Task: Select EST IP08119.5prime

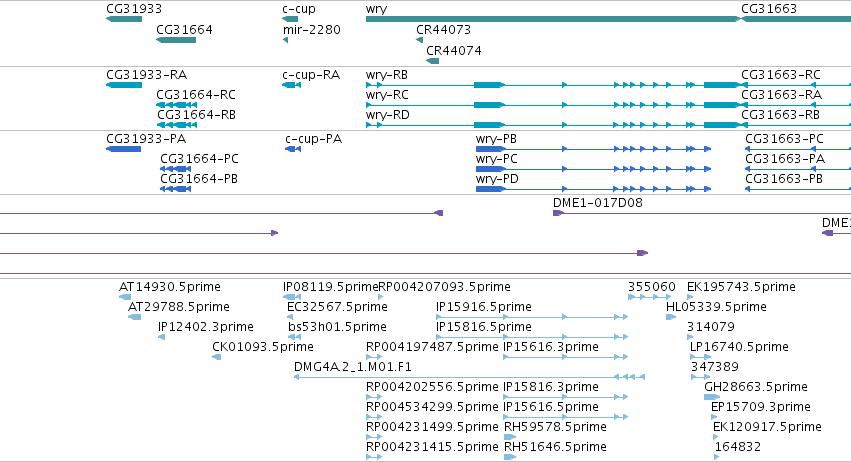Action: pos(330,287)
